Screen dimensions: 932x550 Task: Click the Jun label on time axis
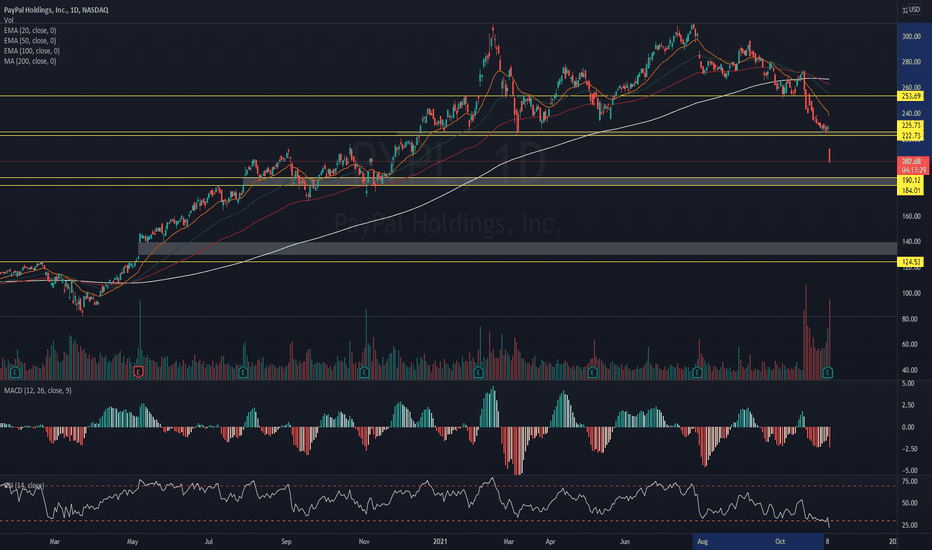625,541
